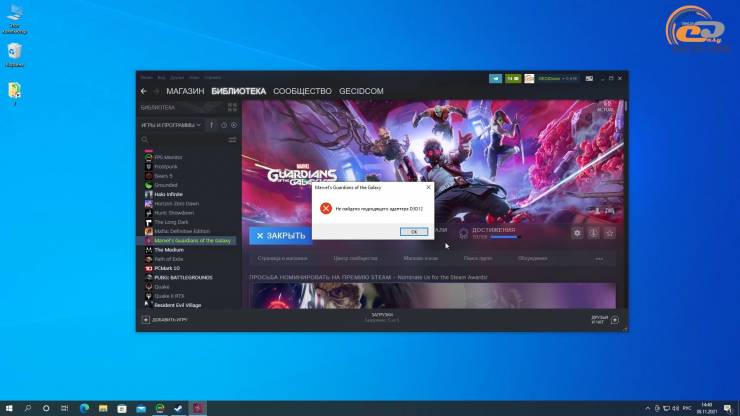Image resolution: width=740 pixels, height=416 pixels.
Task: Open the store page link
Action: point(282,259)
